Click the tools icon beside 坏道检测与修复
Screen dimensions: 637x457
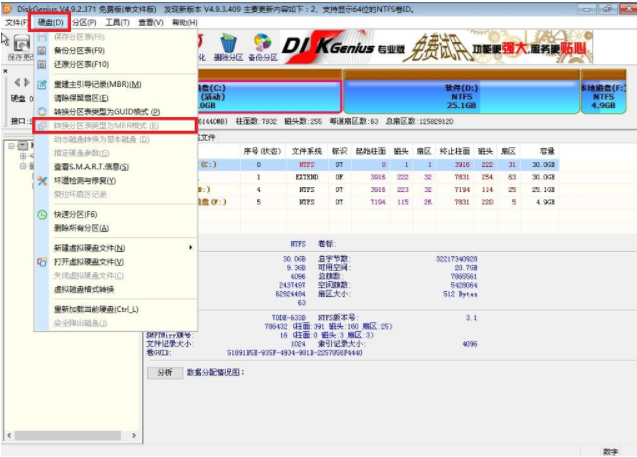42,180
